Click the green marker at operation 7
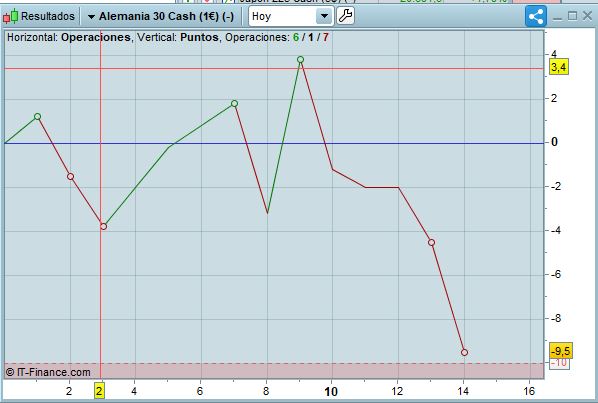The height and width of the screenshot is (403, 598). (x=235, y=103)
